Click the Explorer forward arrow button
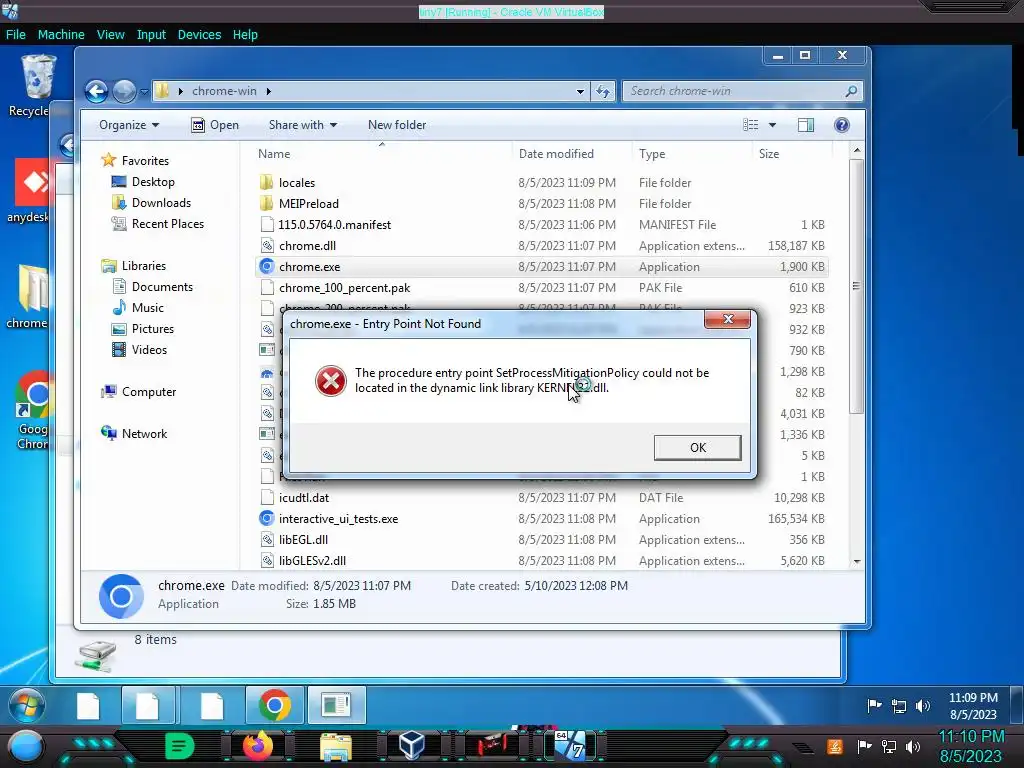1024x768 pixels. pyautogui.click(x=124, y=91)
